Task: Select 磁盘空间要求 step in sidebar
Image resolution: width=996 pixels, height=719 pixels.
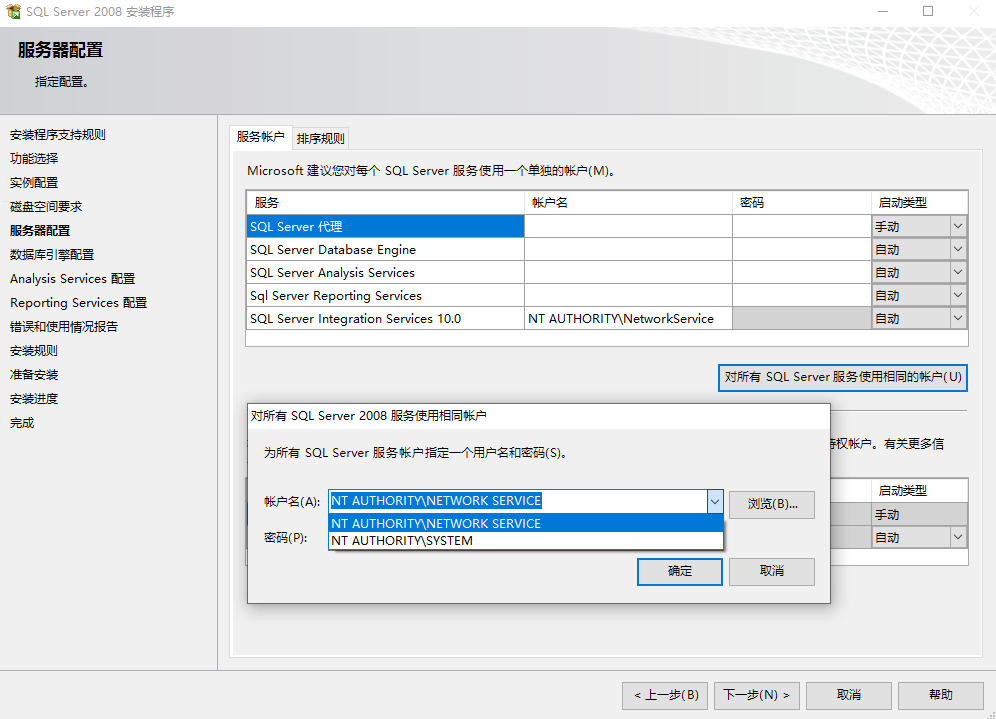Action: (46, 206)
